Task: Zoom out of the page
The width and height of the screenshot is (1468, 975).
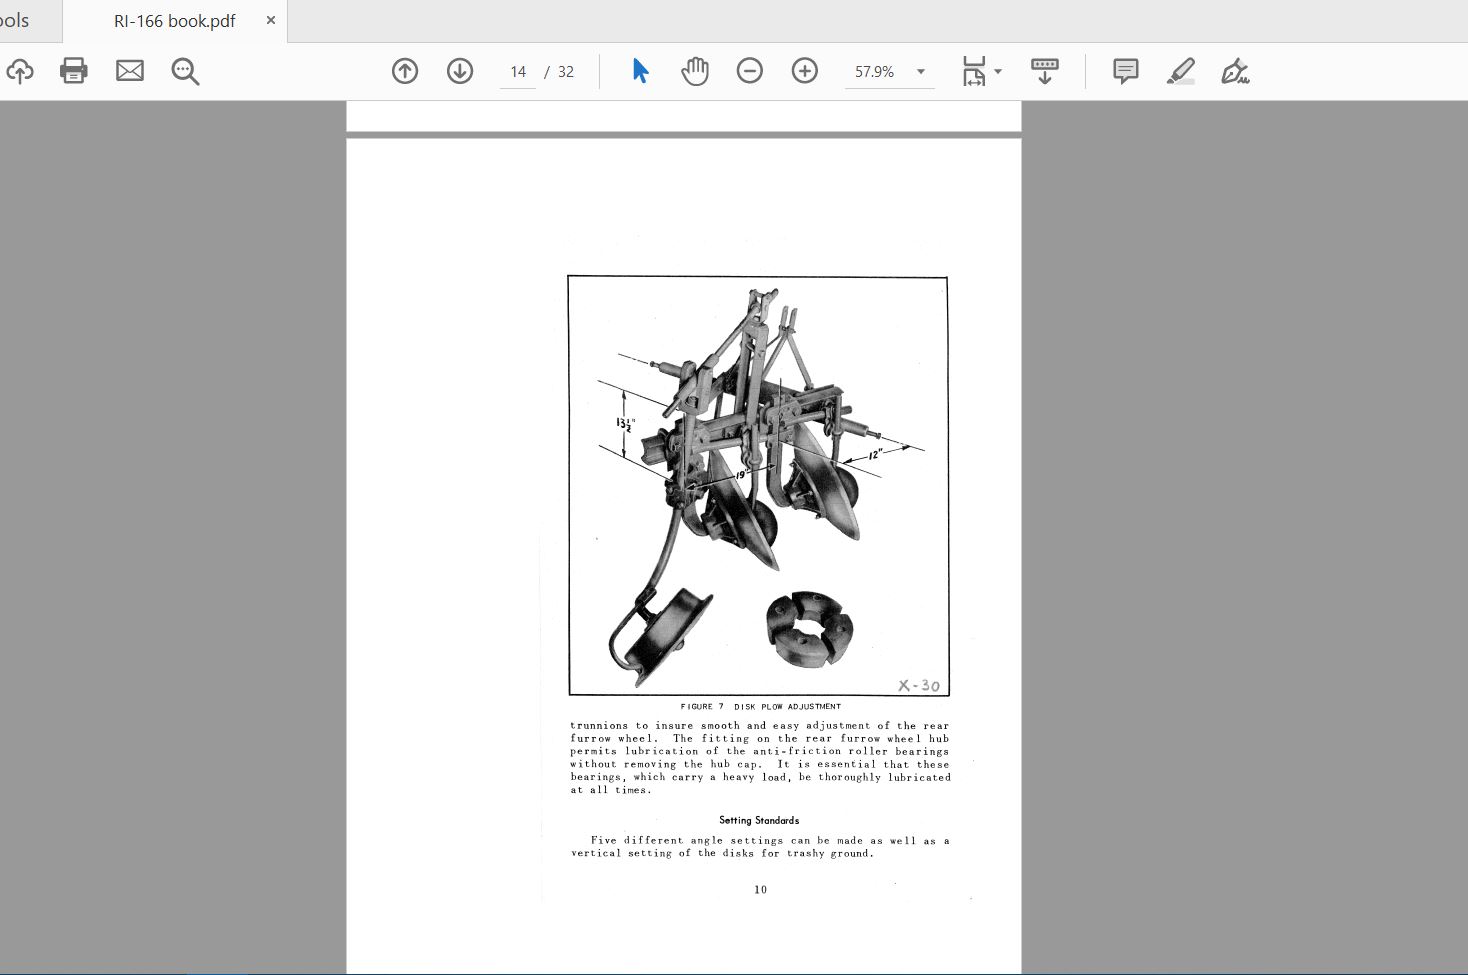Action: pos(749,71)
